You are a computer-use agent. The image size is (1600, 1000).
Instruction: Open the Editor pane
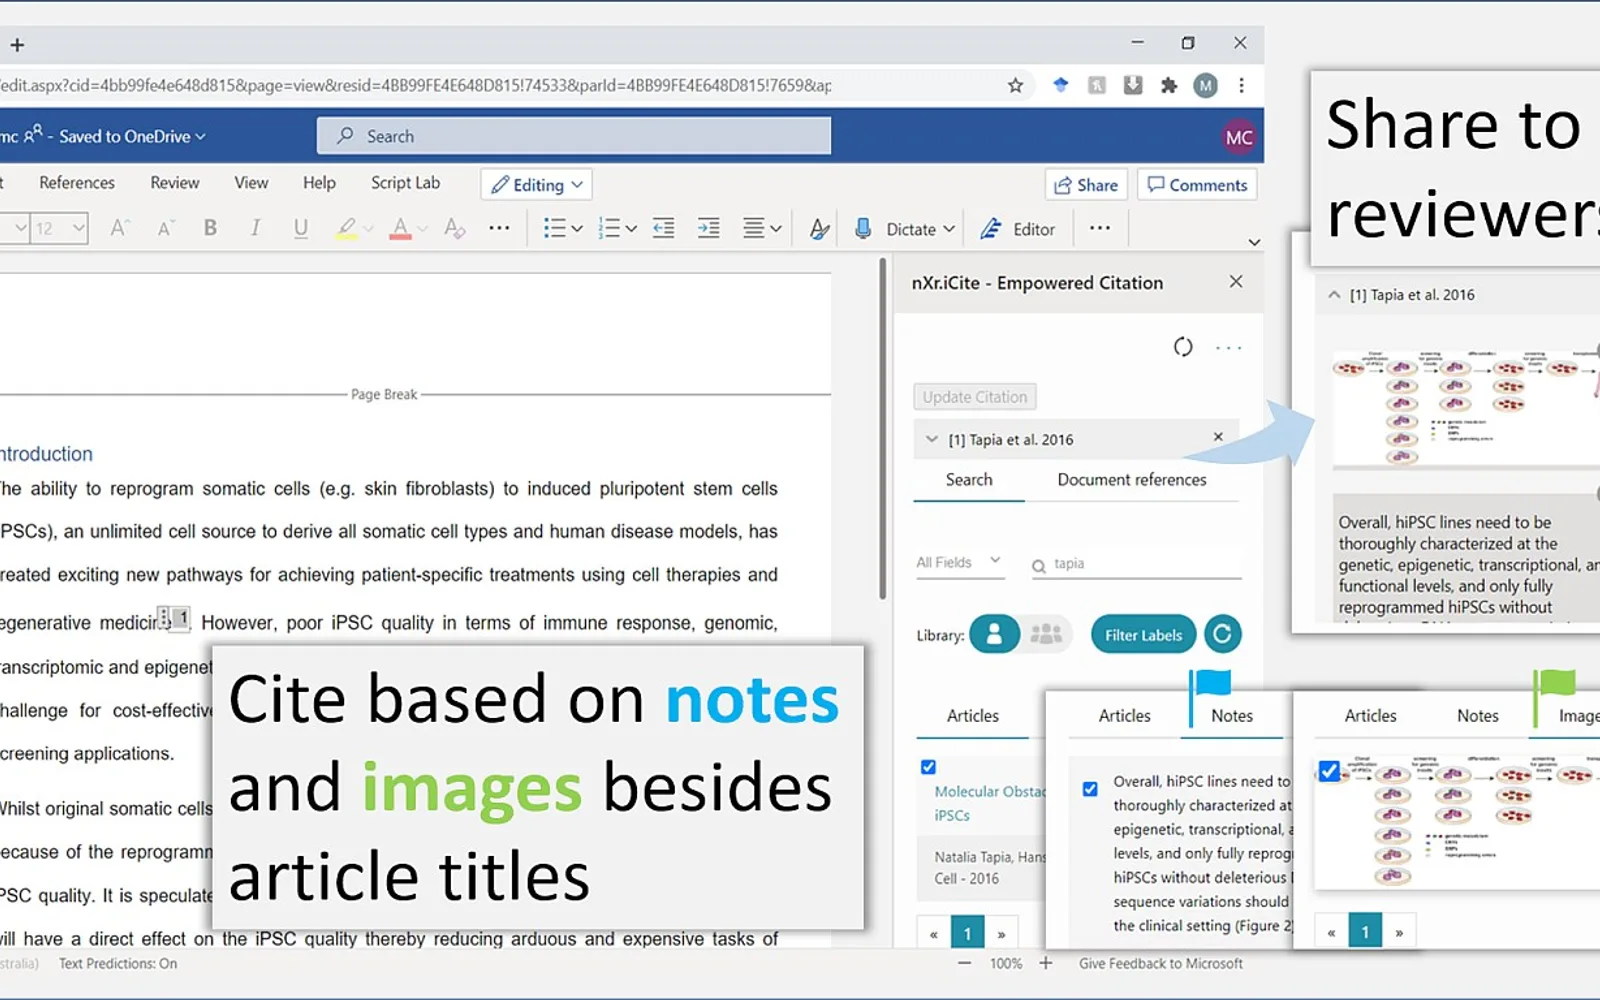[1017, 229]
